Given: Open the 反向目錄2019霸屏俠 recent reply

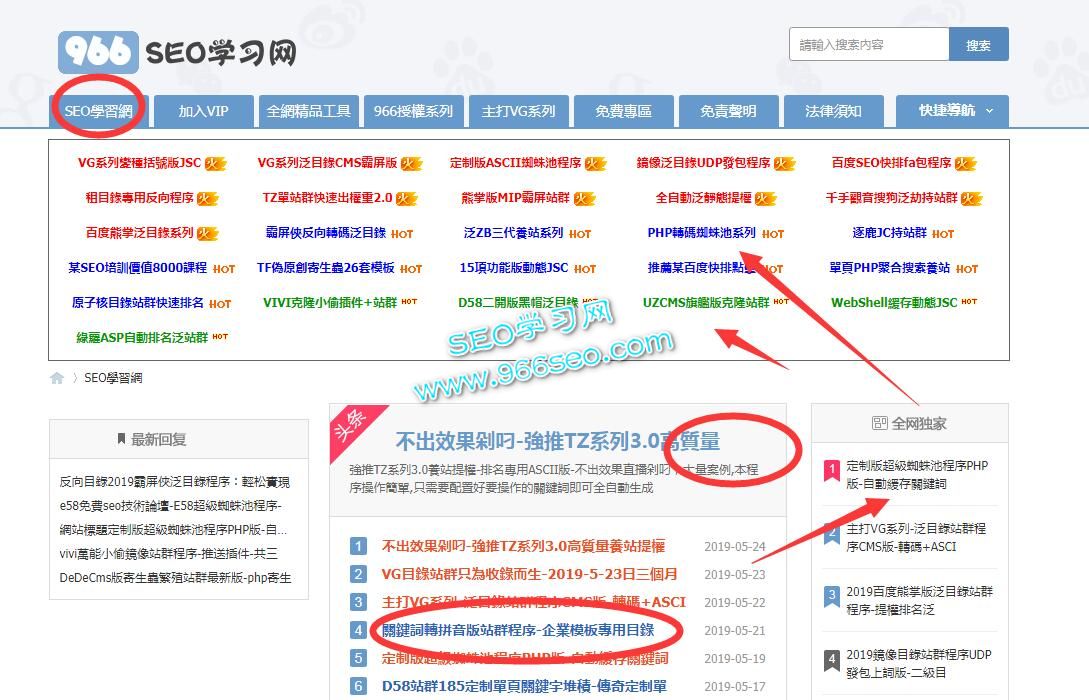Looking at the screenshot, I should click(x=175, y=481).
